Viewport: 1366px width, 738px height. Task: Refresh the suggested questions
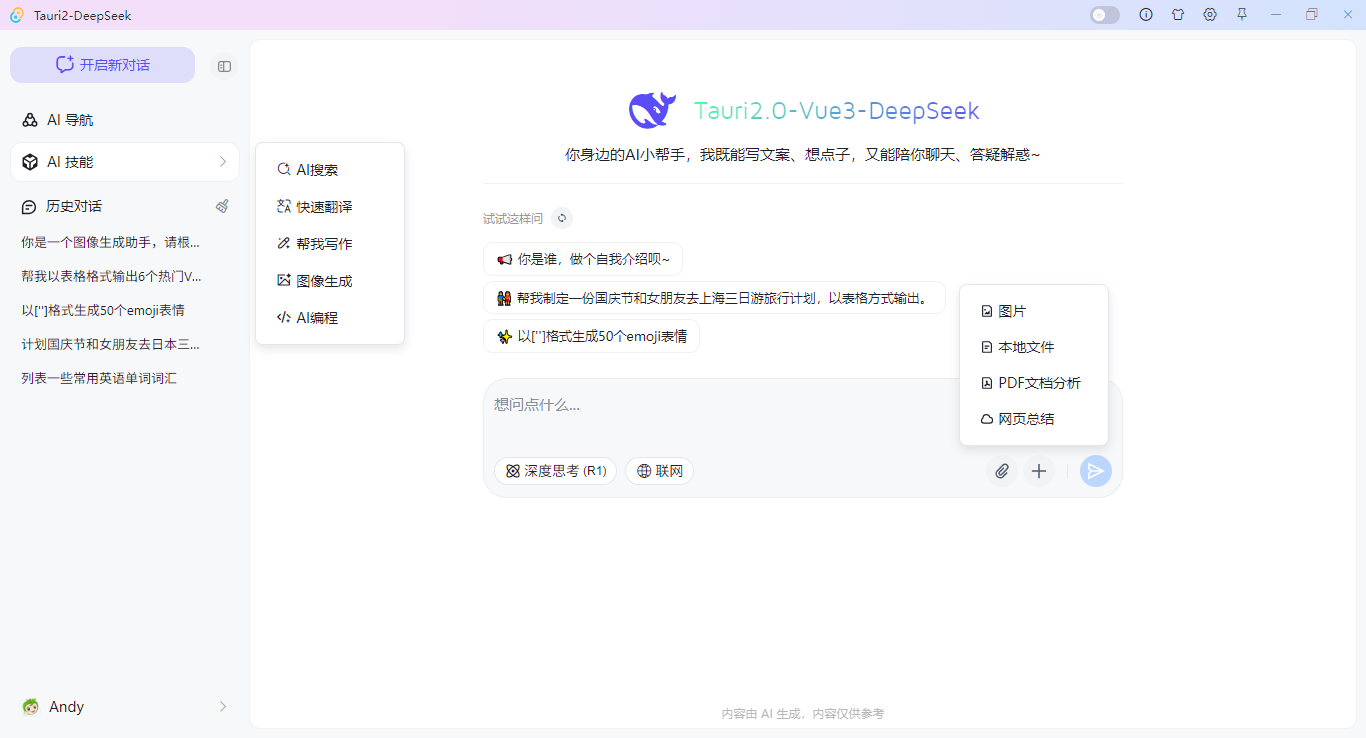[x=561, y=217]
